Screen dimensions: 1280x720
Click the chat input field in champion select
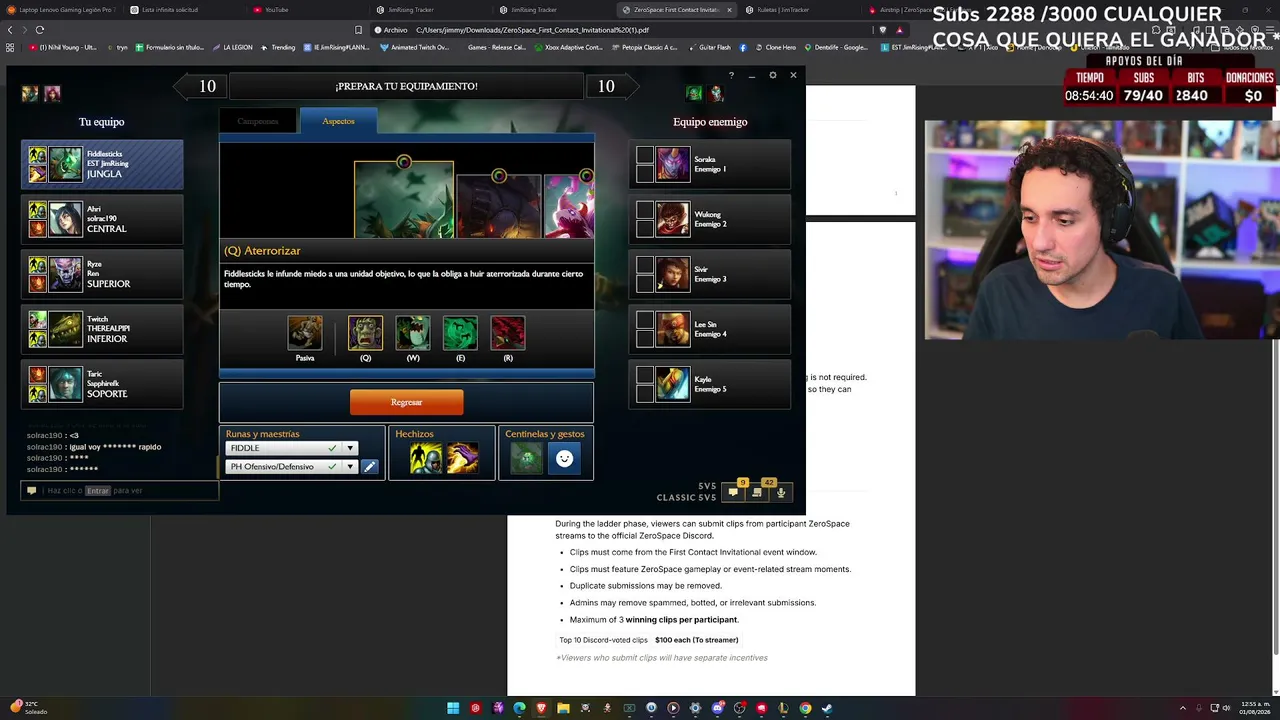119,491
